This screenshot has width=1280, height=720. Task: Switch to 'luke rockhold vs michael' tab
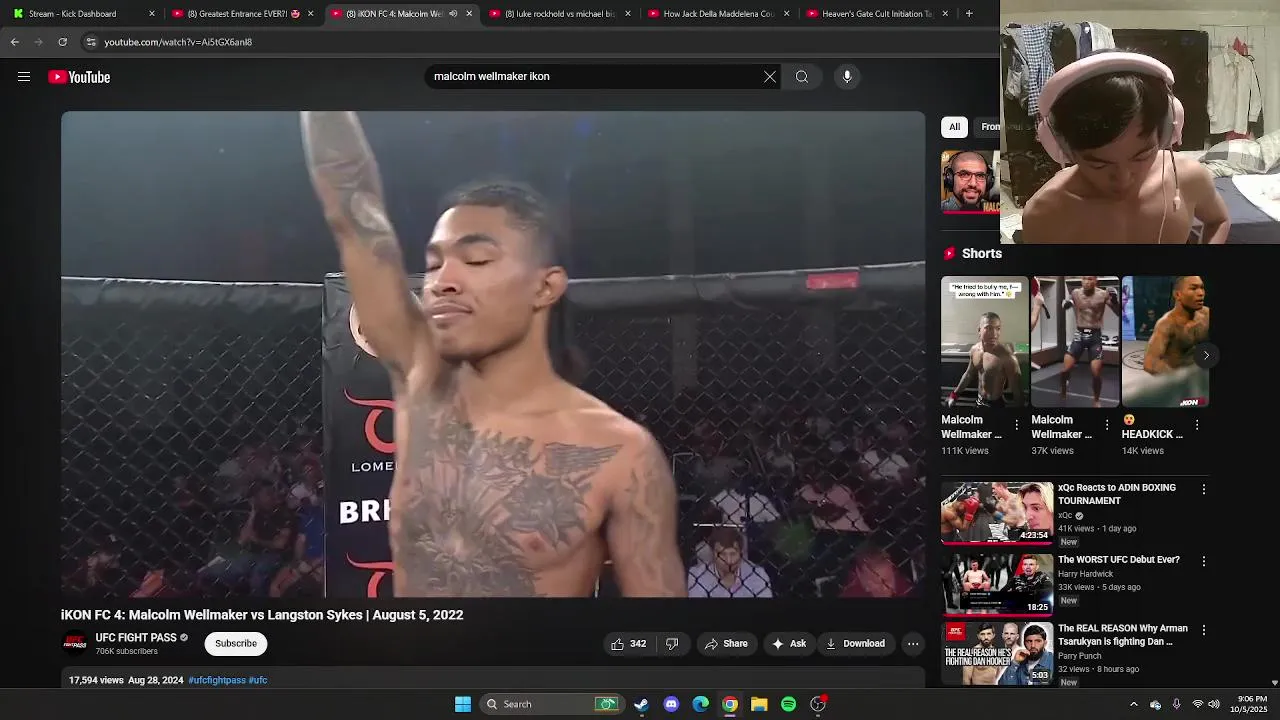point(560,14)
